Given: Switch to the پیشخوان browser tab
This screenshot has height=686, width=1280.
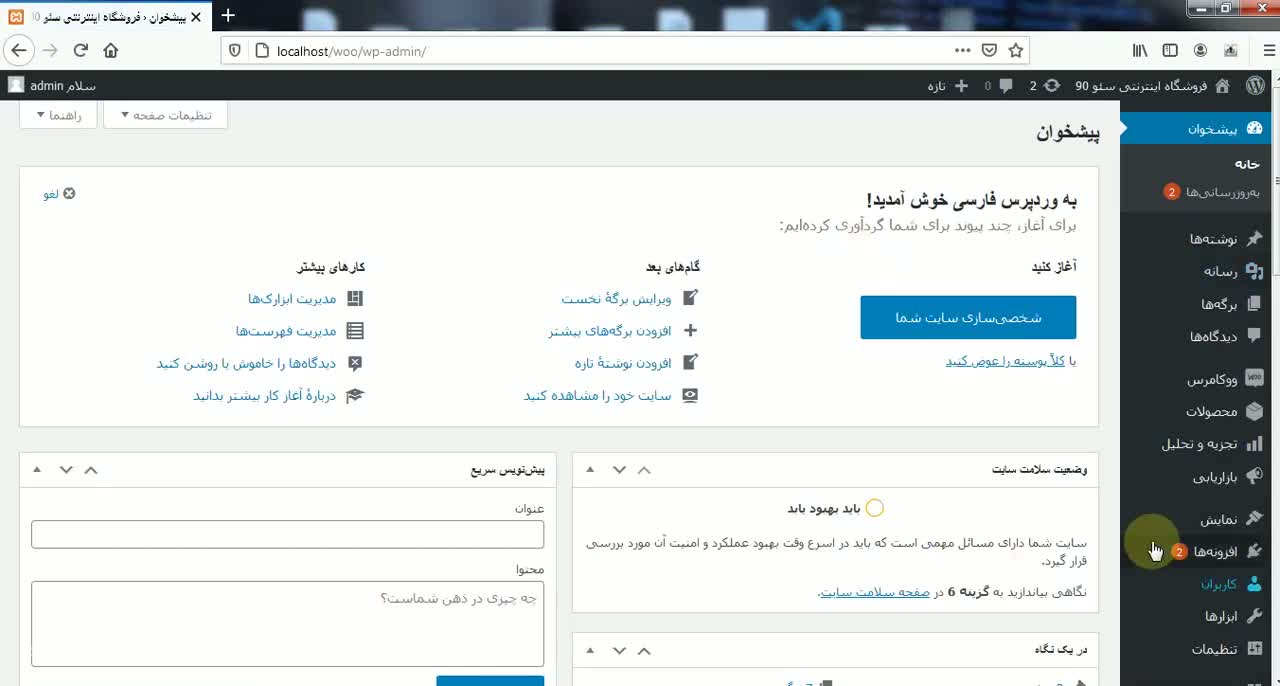Looking at the screenshot, I should pyautogui.click(x=105, y=16).
